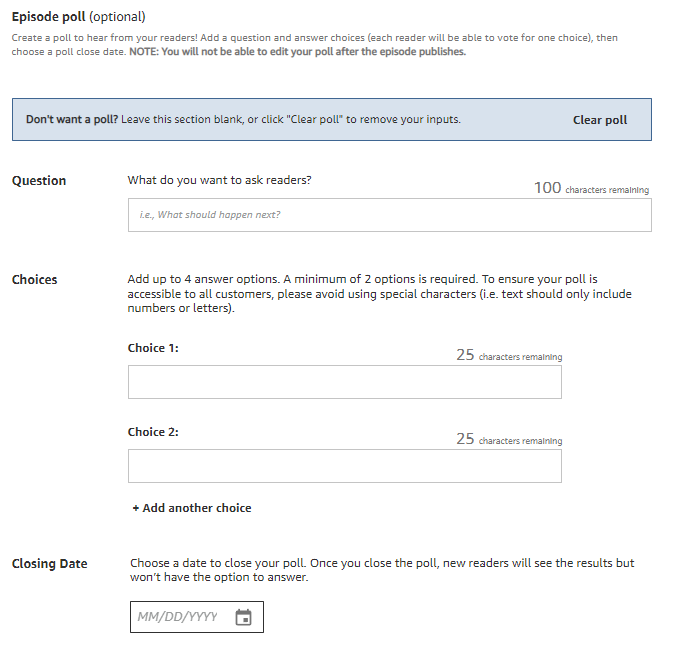Click "What do you want to ask readers?" prompt

point(219,181)
